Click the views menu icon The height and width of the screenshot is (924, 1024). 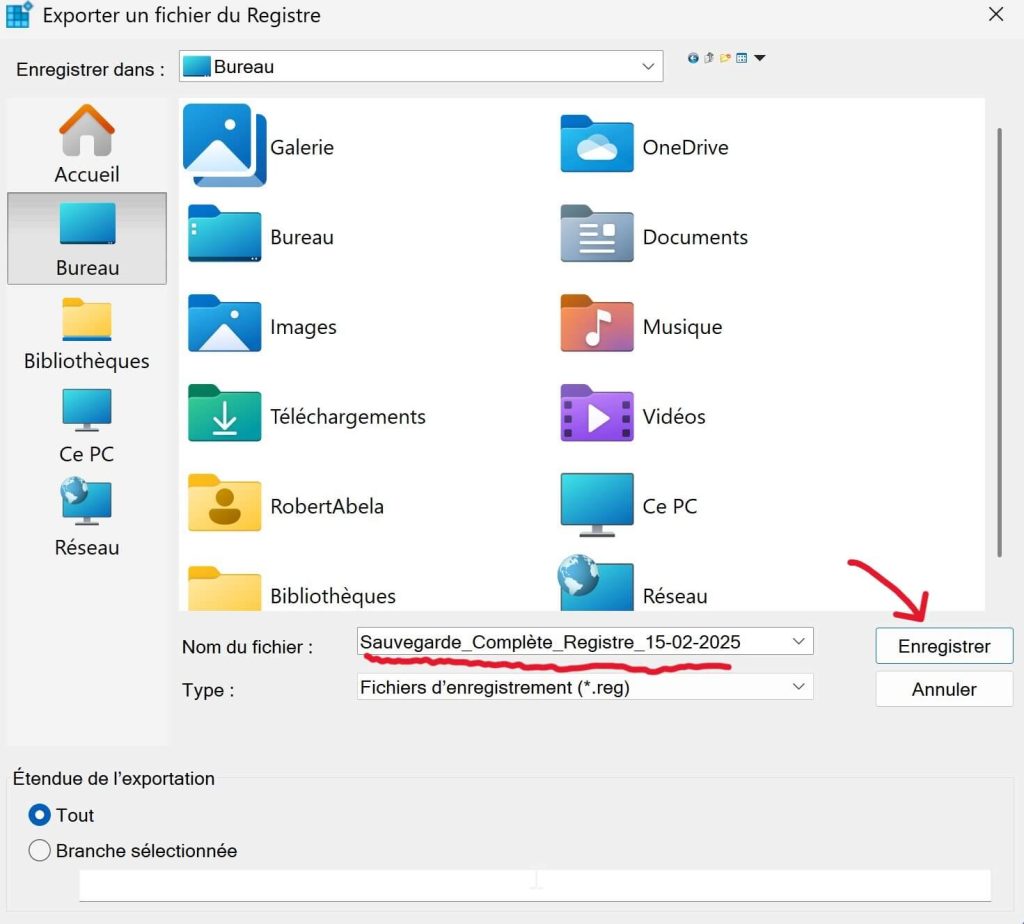[x=741, y=57]
